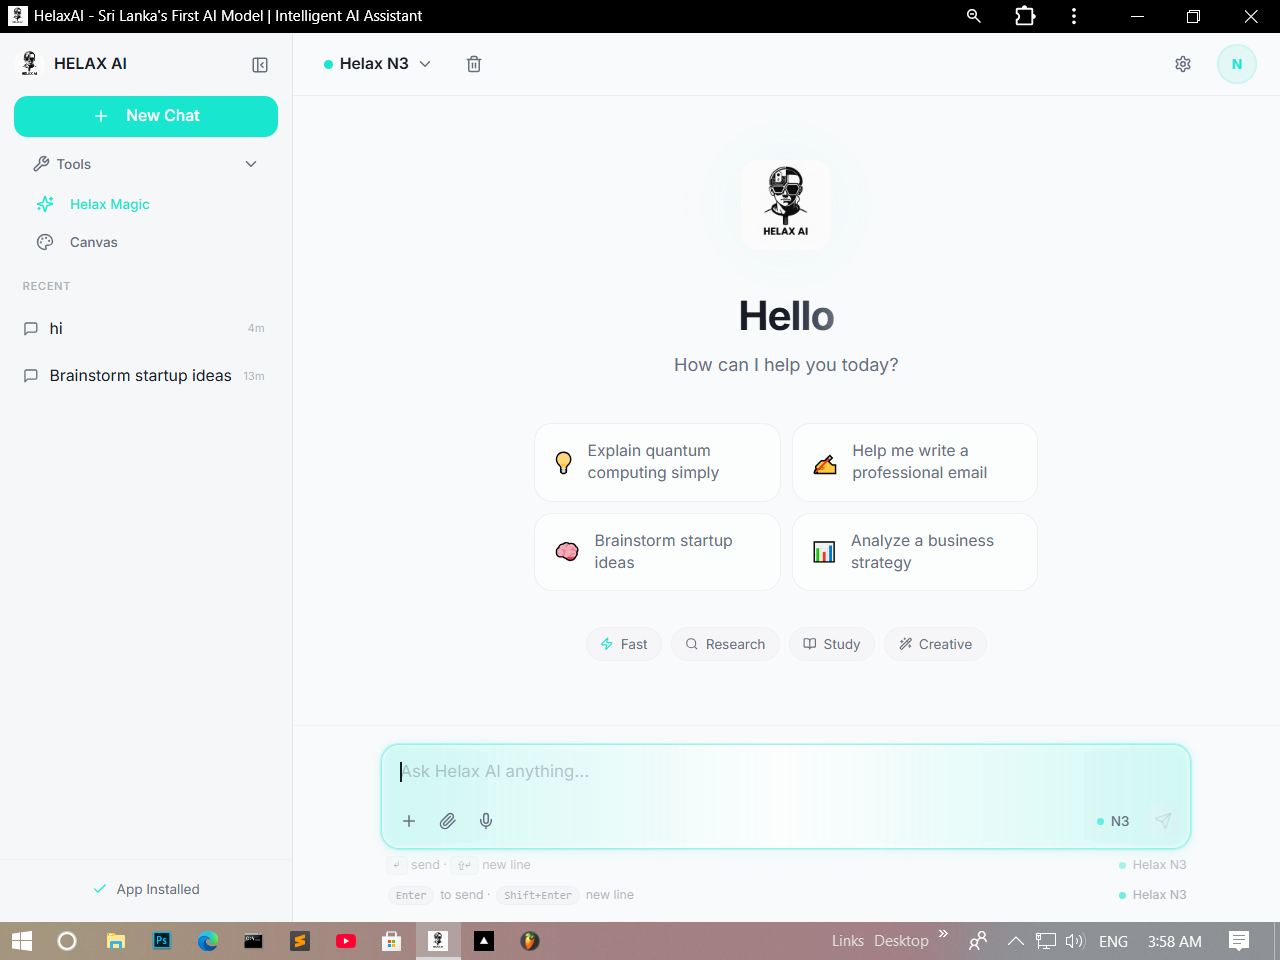
Task: Collapse the sidebar with the panel icon
Action: tap(260, 65)
